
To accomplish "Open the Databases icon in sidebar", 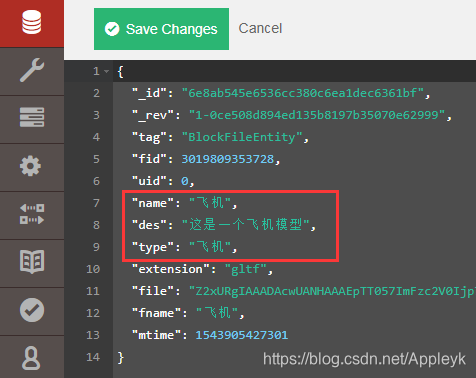I will point(32,22).
